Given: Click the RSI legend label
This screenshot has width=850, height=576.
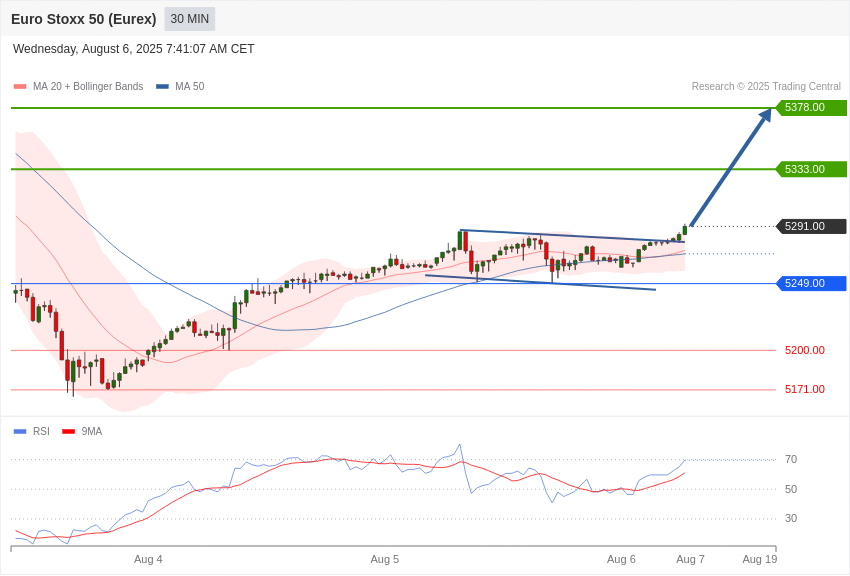Looking at the screenshot, I should pyautogui.click(x=41, y=431).
